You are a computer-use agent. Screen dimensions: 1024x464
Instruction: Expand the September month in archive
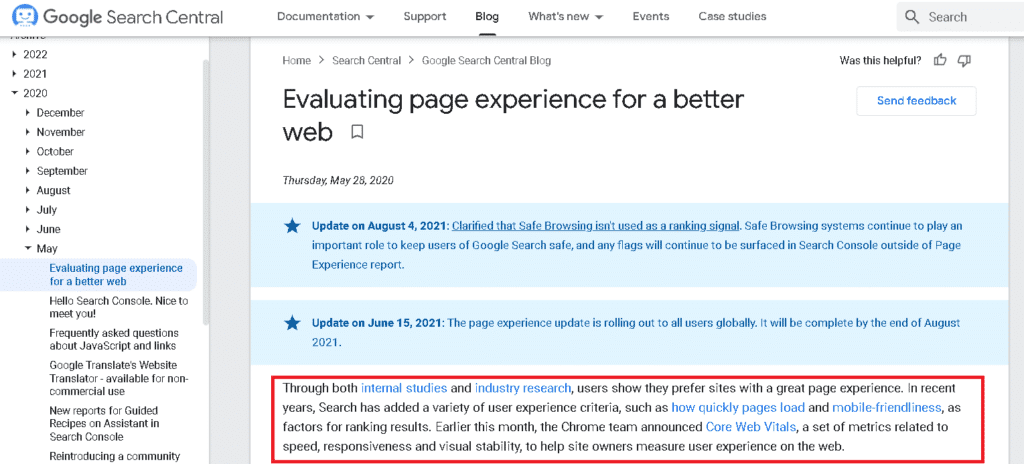click(x=28, y=171)
